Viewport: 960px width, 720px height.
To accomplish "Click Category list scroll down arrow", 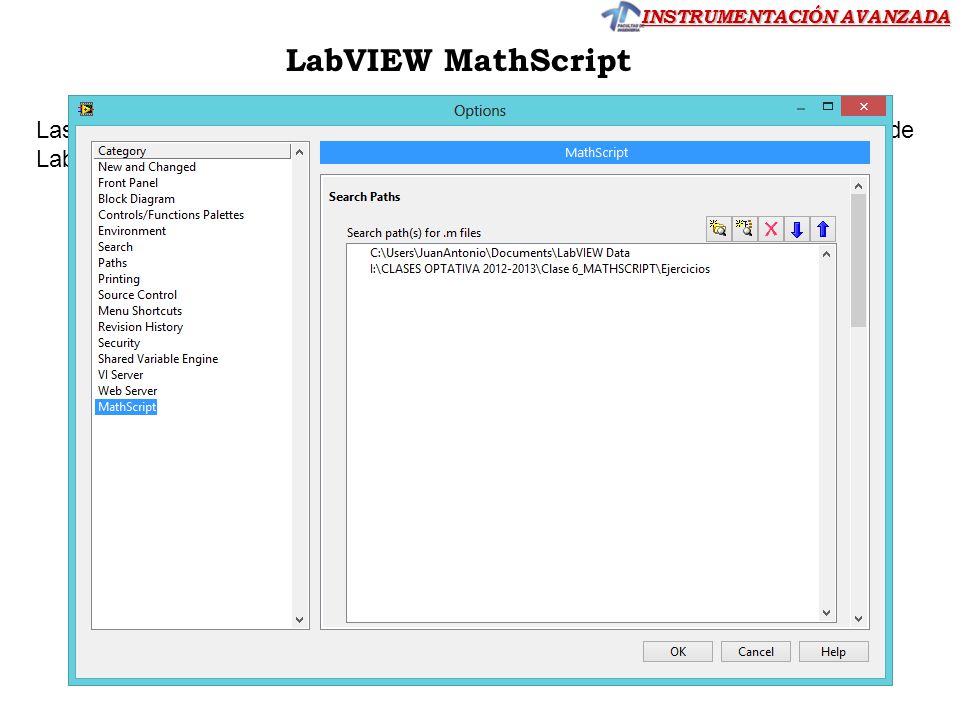I will click(x=299, y=619).
